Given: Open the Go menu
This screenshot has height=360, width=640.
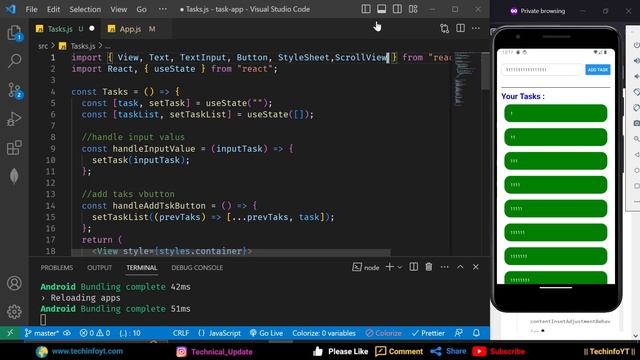Looking at the screenshot, I should (x=141, y=9).
